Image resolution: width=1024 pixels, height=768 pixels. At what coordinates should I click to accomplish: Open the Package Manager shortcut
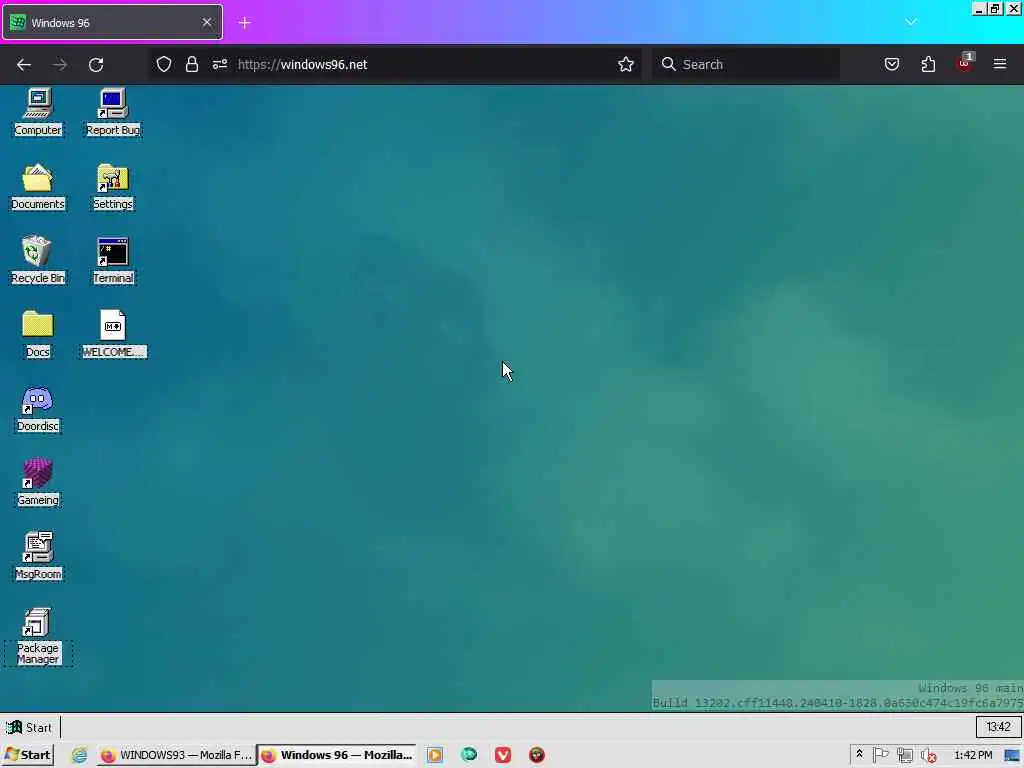38,636
